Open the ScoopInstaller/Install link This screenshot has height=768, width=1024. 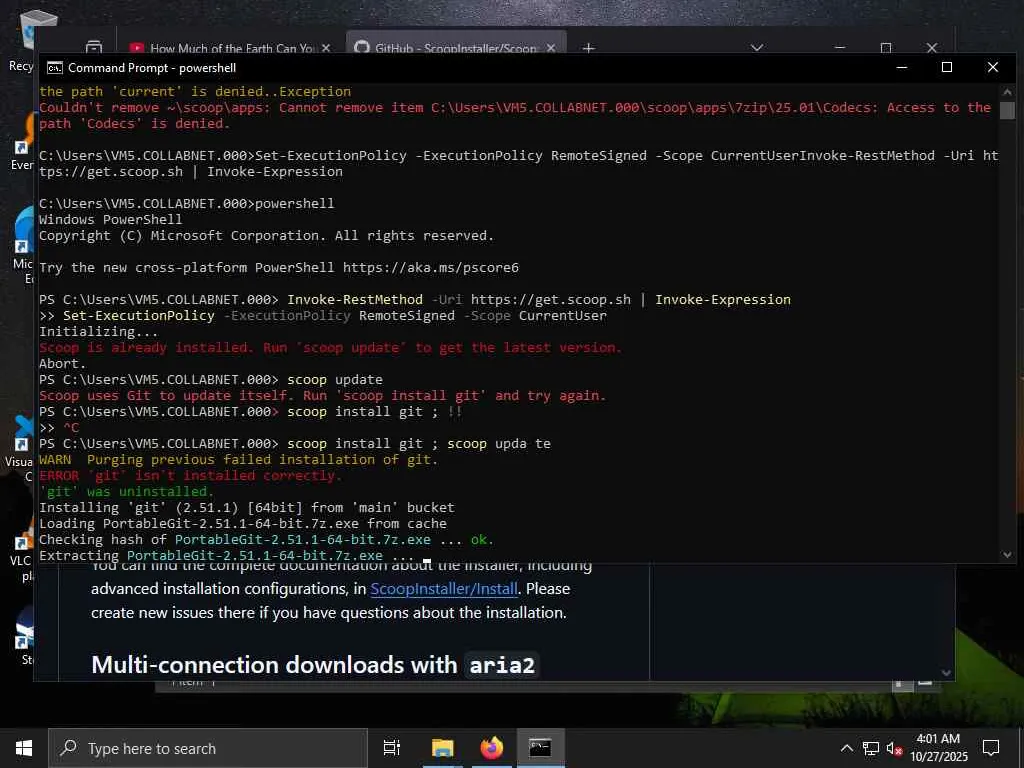(444, 588)
